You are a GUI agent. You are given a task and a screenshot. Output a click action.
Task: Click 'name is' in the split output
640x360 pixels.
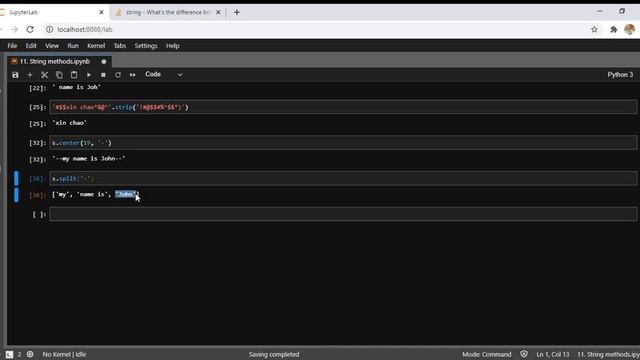coord(93,194)
